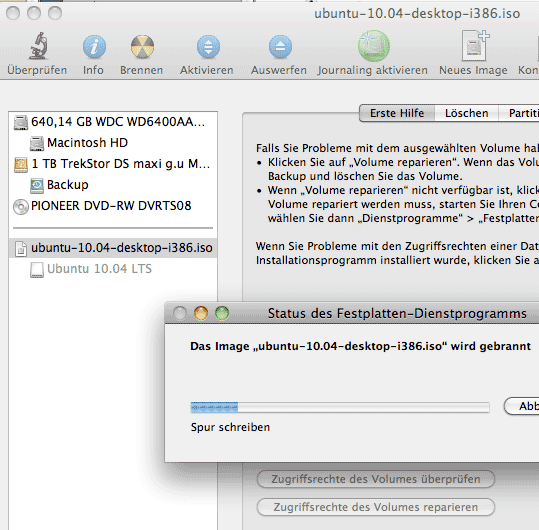The width and height of the screenshot is (539, 530).
Task: Click the burn progress bar
Action: pyautogui.click(x=340, y=407)
